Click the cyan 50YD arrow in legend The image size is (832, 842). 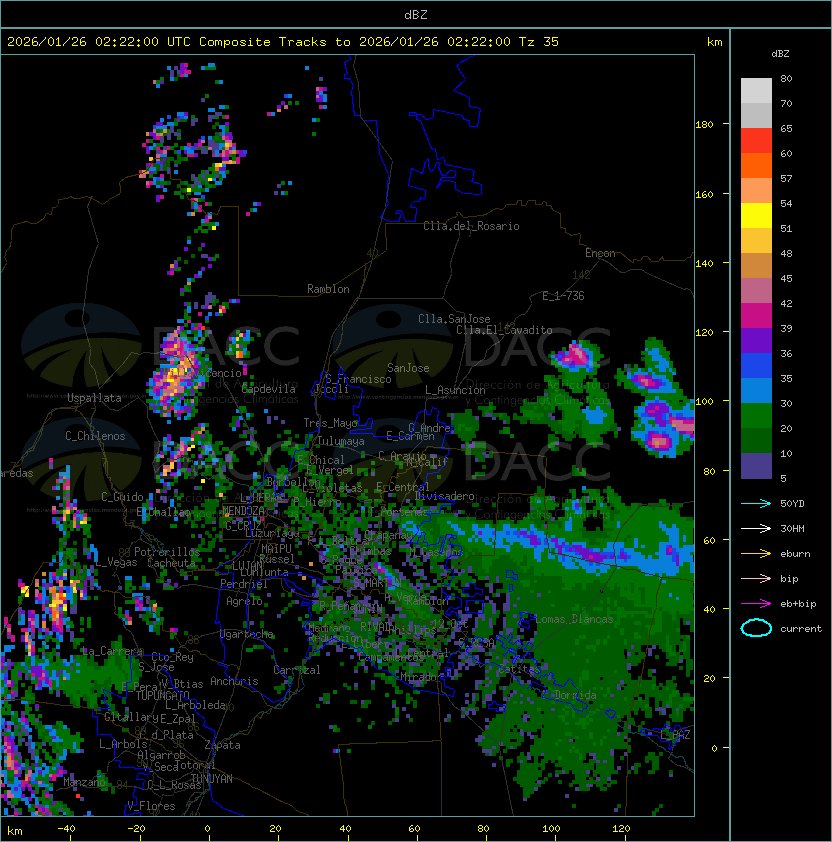[x=756, y=504]
